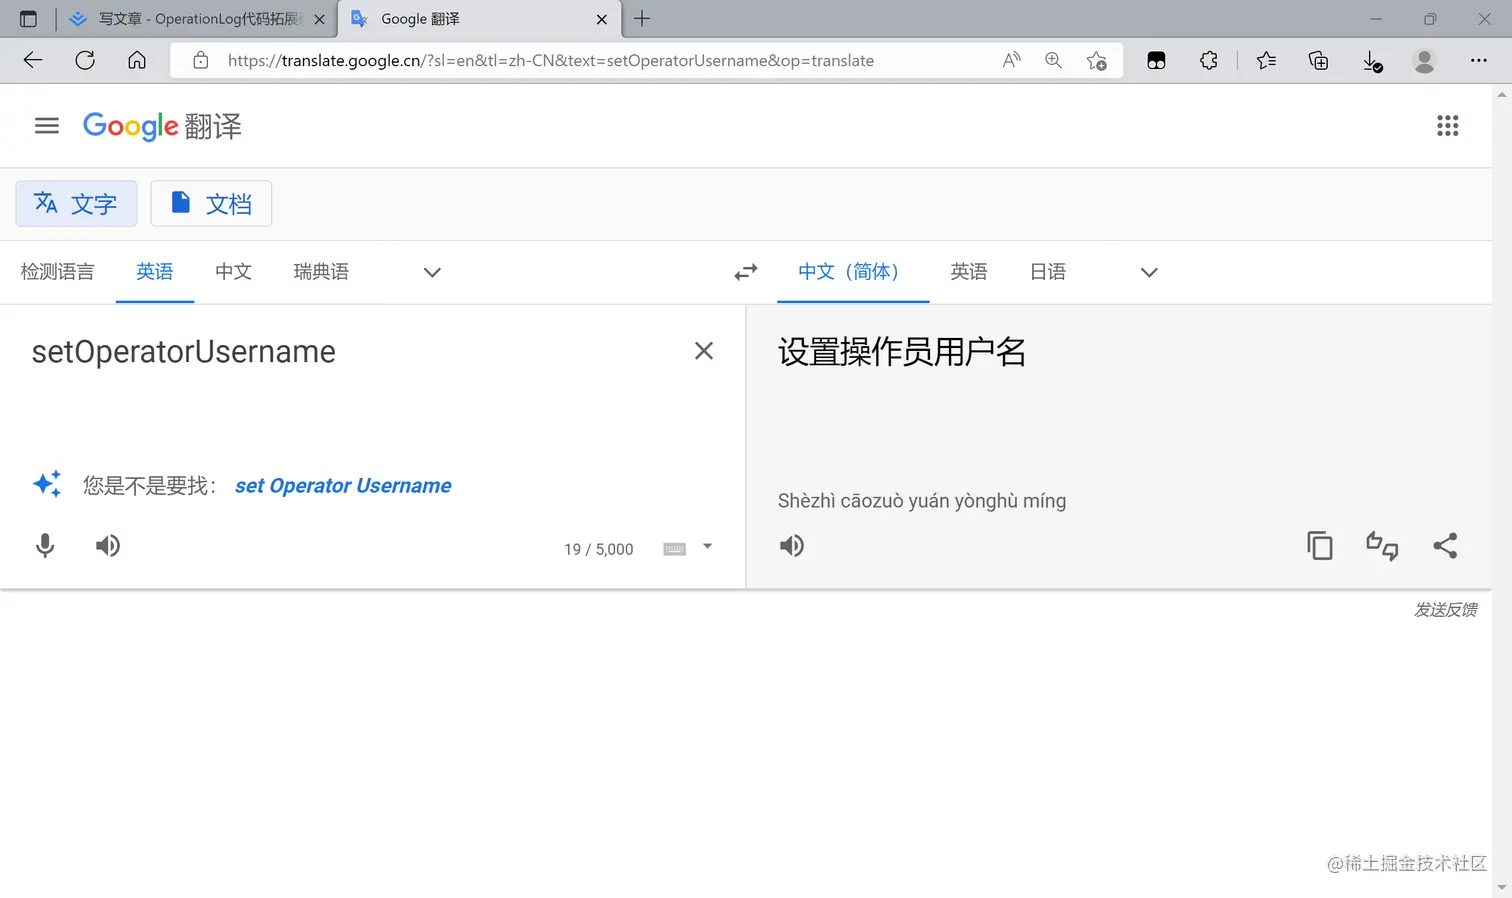Open read aloud from address bar
Image resolution: width=1512 pixels, height=898 pixels.
point(1011,61)
